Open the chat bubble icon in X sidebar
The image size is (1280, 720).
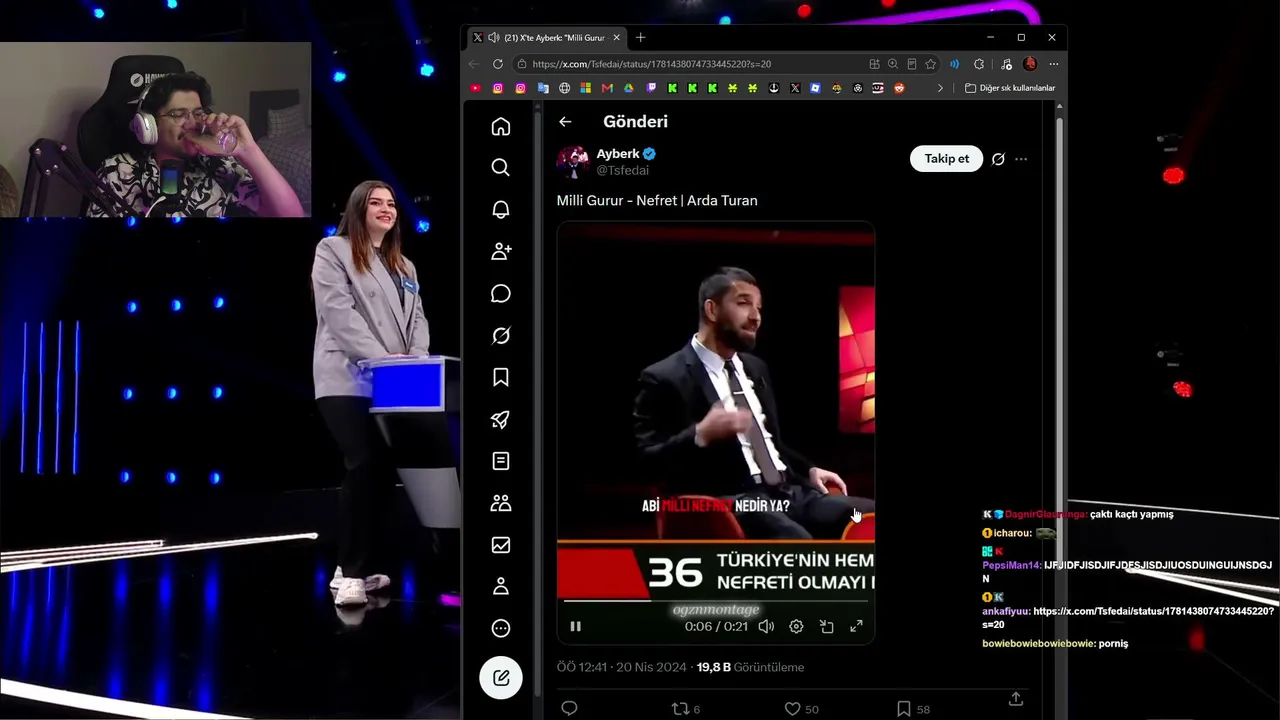[501, 293]
